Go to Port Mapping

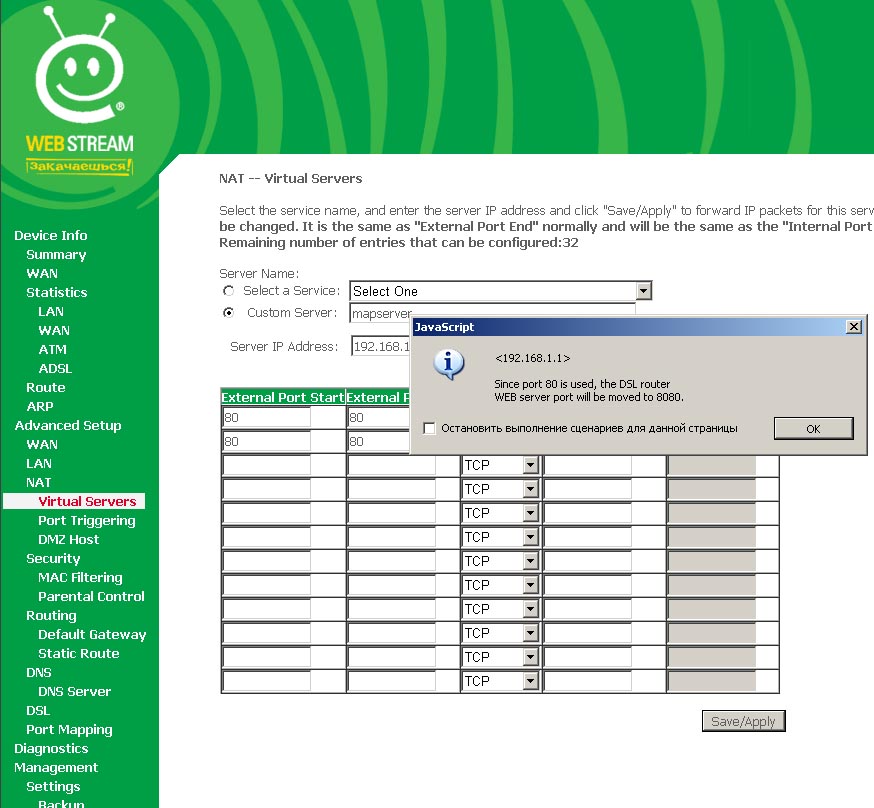pos(70,729)
